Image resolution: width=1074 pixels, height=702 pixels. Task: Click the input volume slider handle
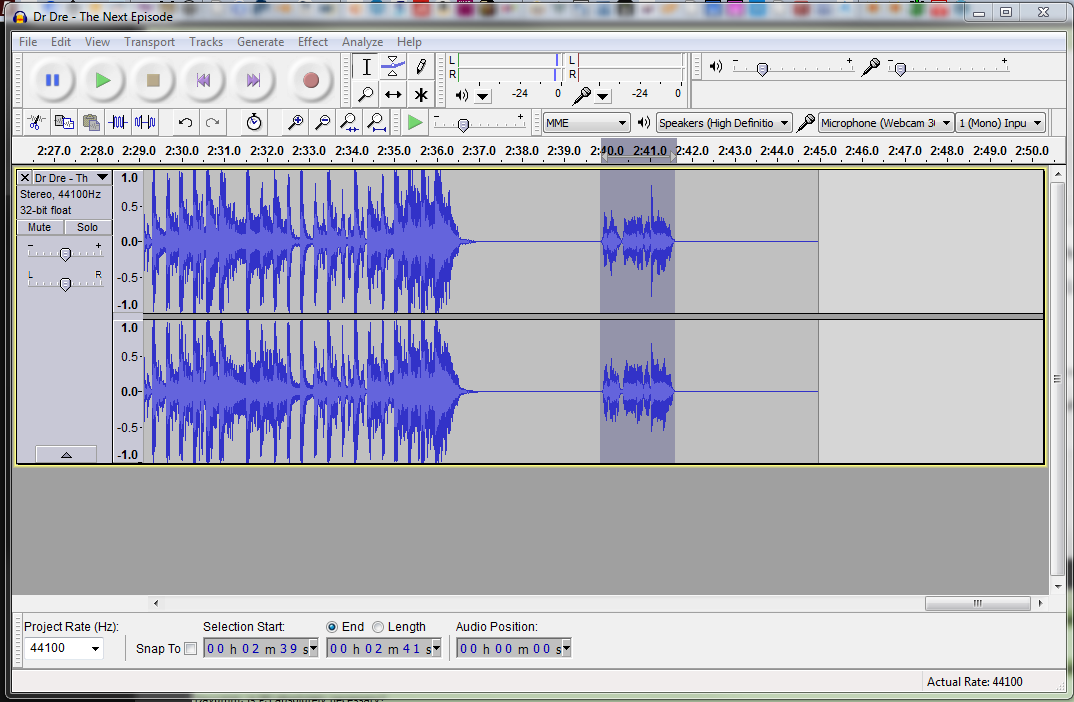pos(901,68)
